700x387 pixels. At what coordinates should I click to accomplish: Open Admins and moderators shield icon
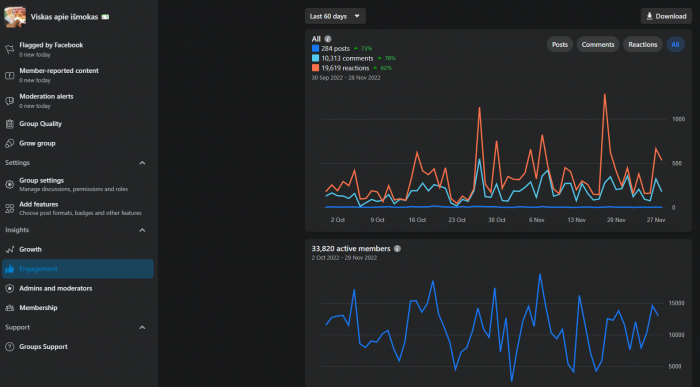9,288
